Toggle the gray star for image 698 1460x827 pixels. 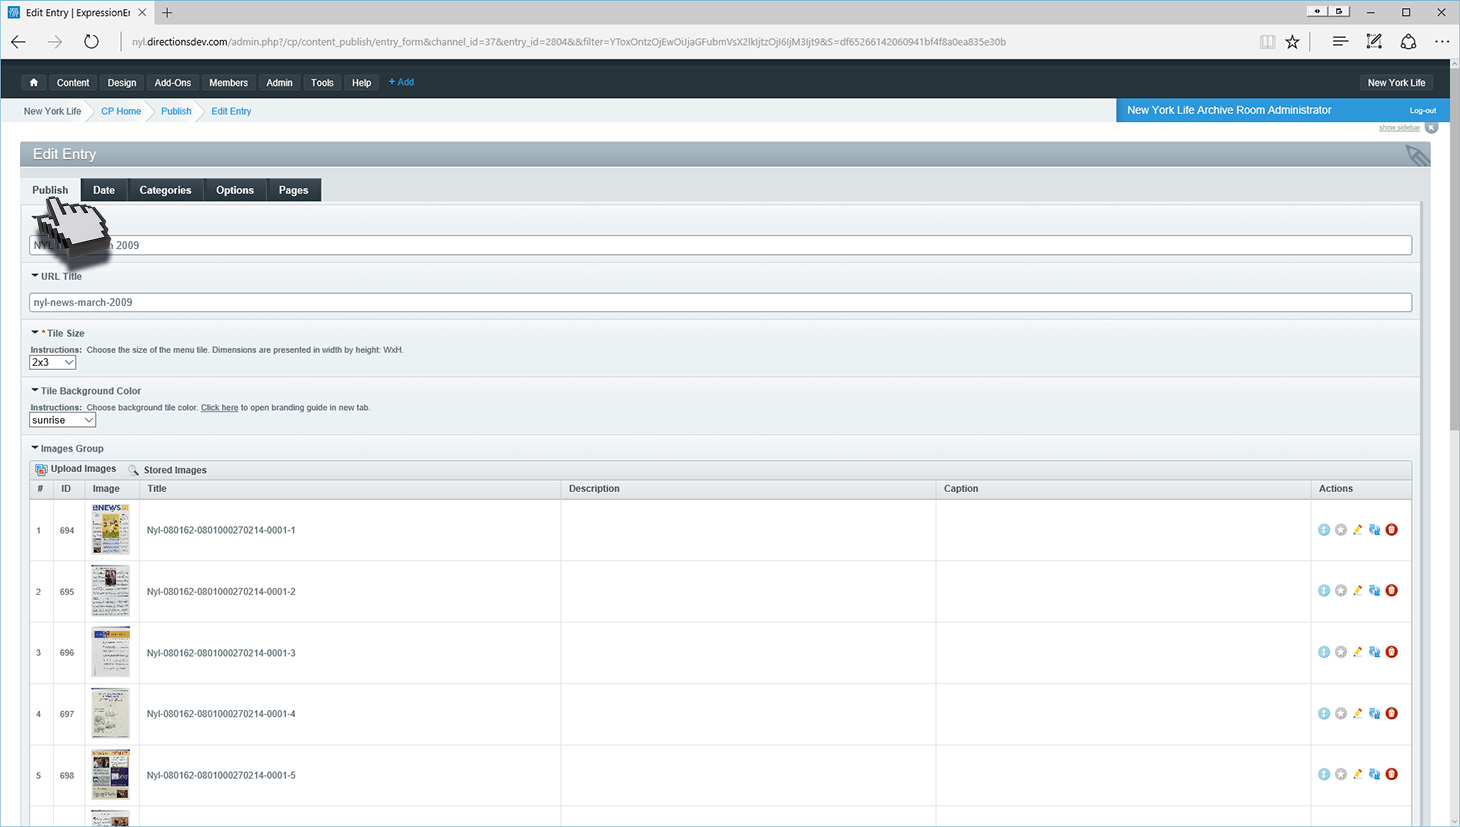(x=1341, y=775)
